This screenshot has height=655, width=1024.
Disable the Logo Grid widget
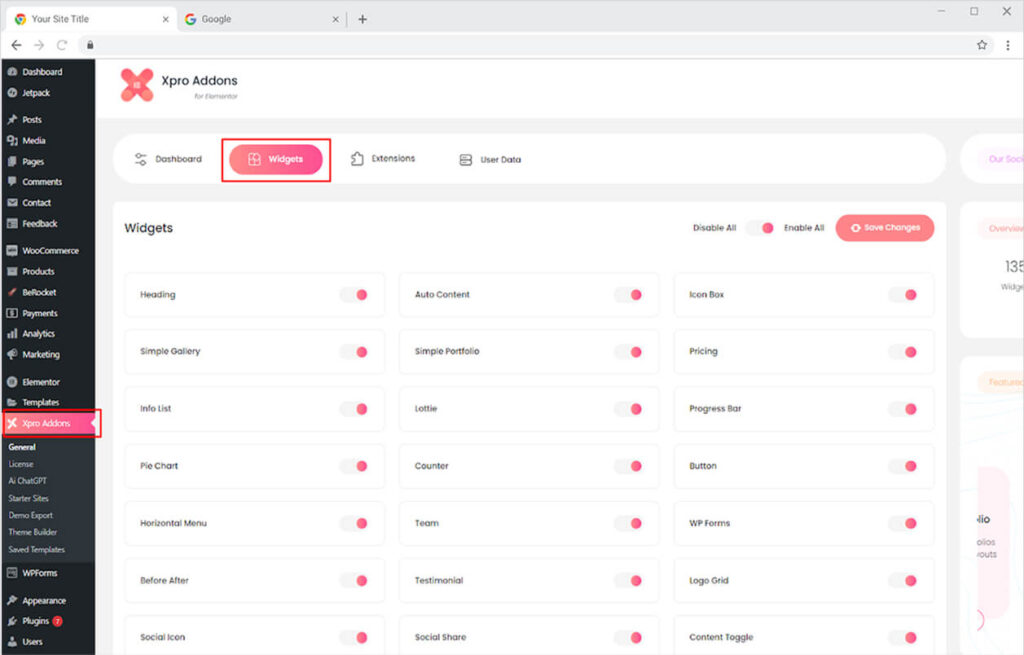[x=904, y=581]
